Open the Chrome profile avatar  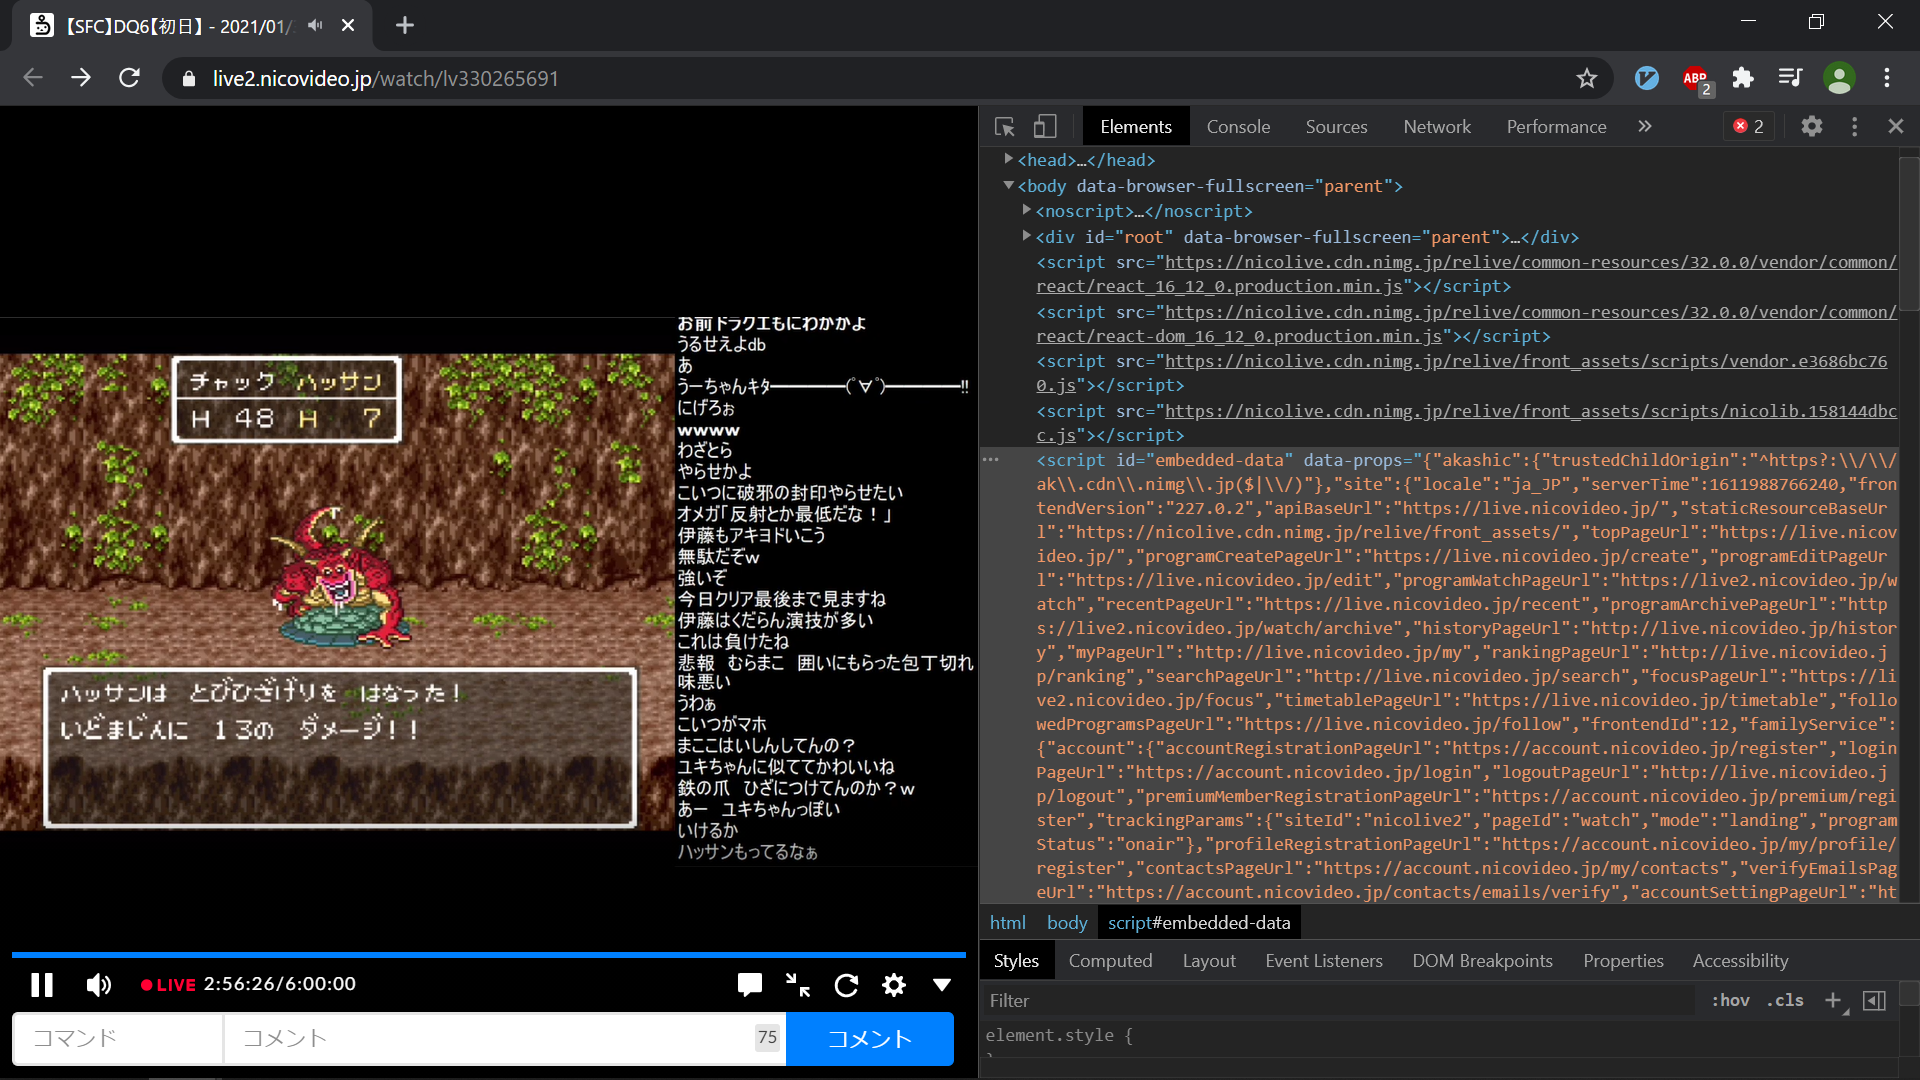pos(1839,78)
